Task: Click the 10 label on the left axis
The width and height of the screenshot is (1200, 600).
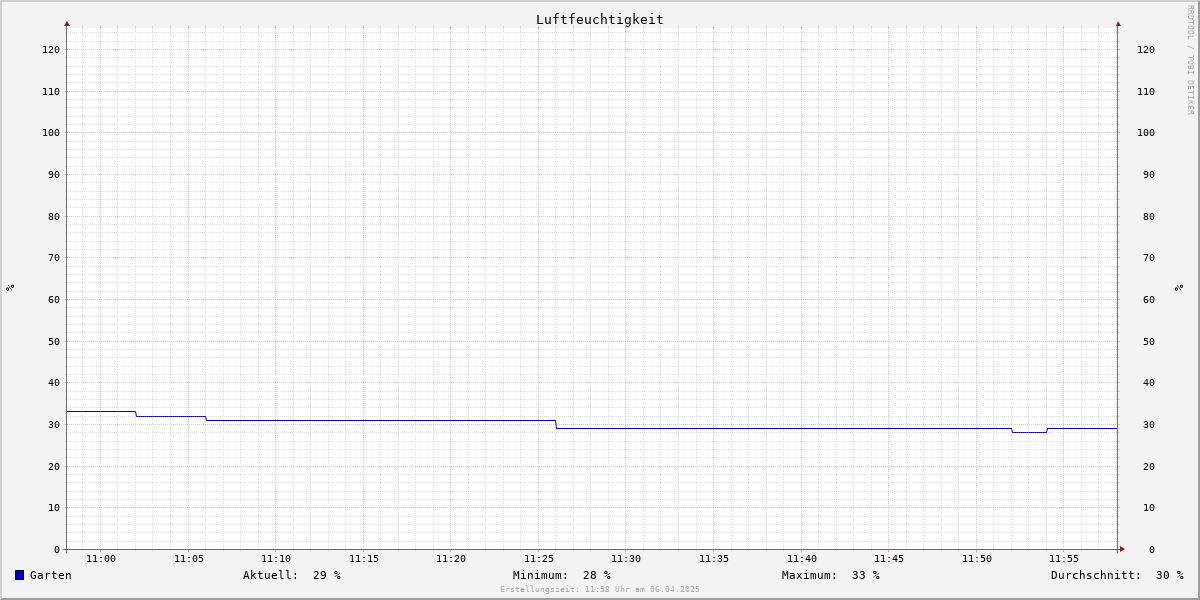Action: [54, 507]
